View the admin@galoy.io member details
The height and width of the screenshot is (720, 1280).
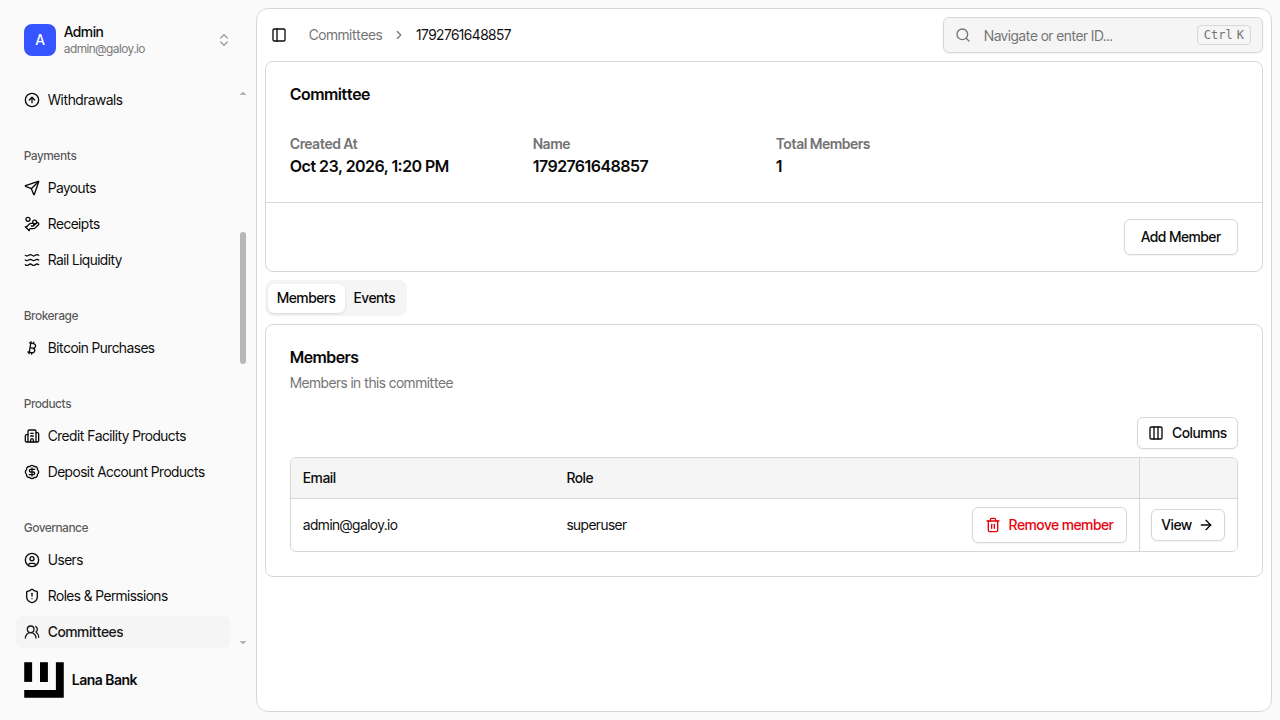(1188, 525)
